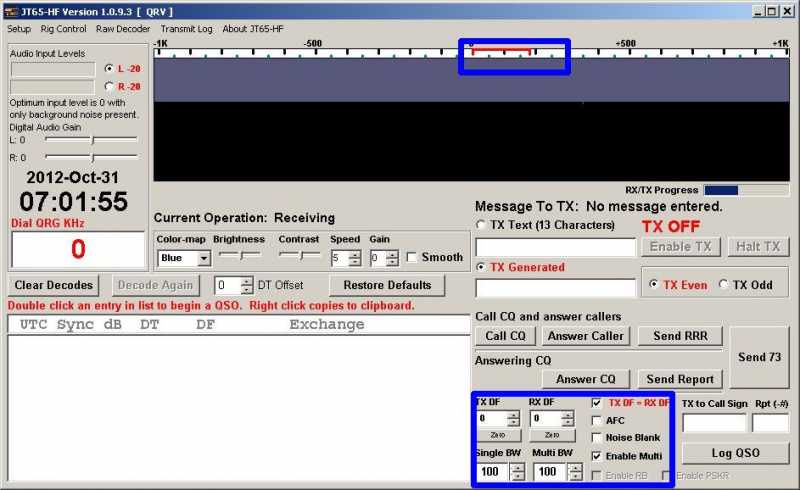800x490 pixels.
Task: Click Zero button under RX DF
Action: (x=552, y=435)
